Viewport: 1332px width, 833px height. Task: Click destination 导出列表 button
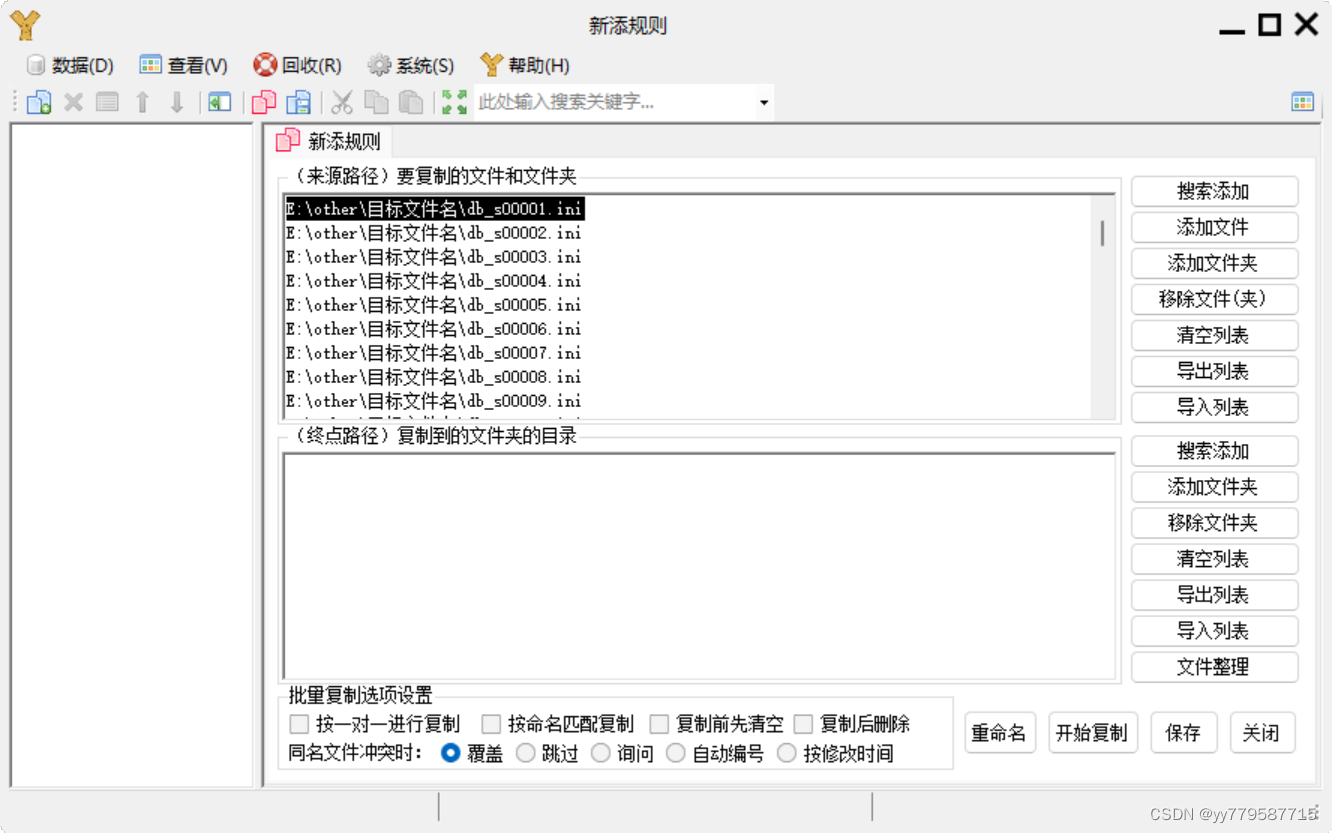tap(1214, 595)
